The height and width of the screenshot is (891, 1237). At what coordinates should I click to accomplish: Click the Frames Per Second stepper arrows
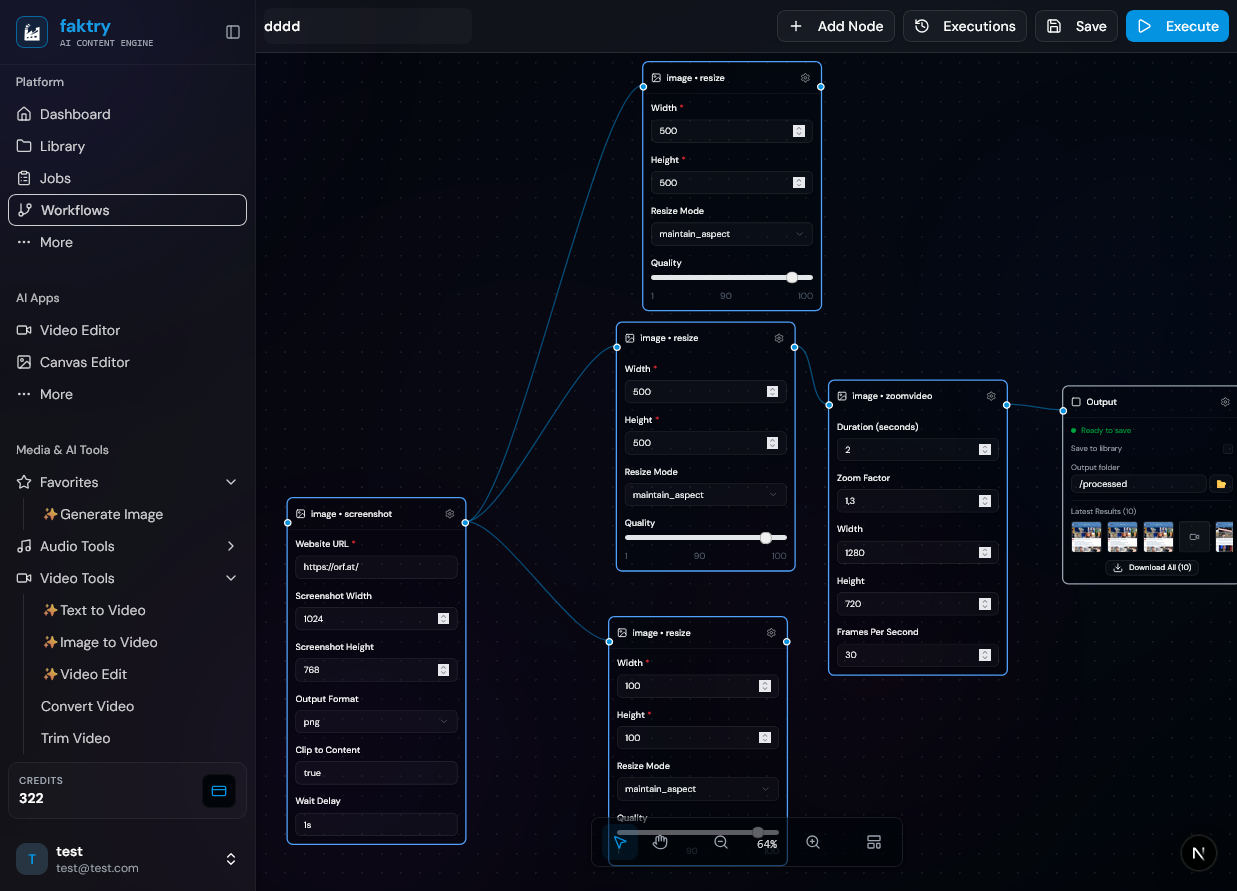click(x=985, y=655)
